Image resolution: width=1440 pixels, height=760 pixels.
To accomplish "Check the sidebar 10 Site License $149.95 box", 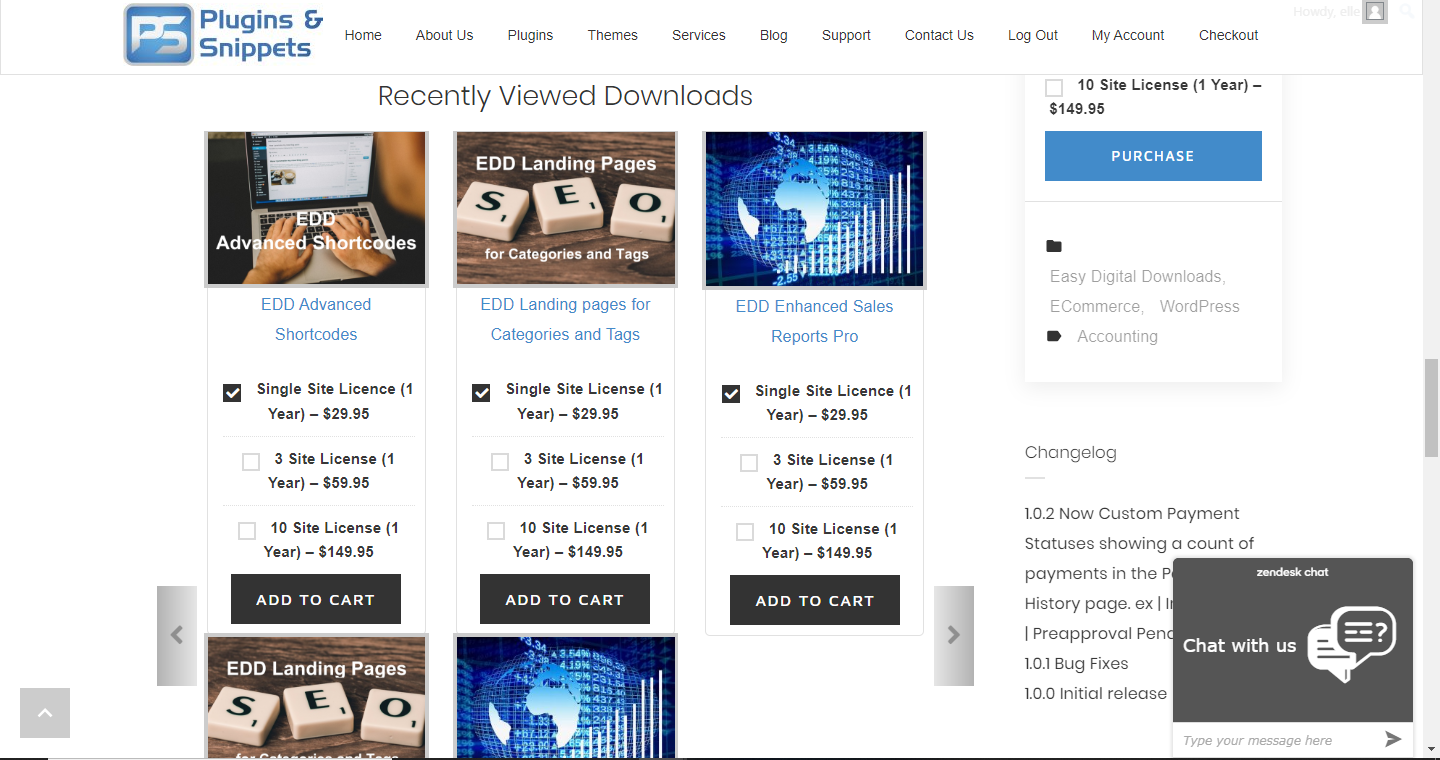I will [x=1054, y=88].
